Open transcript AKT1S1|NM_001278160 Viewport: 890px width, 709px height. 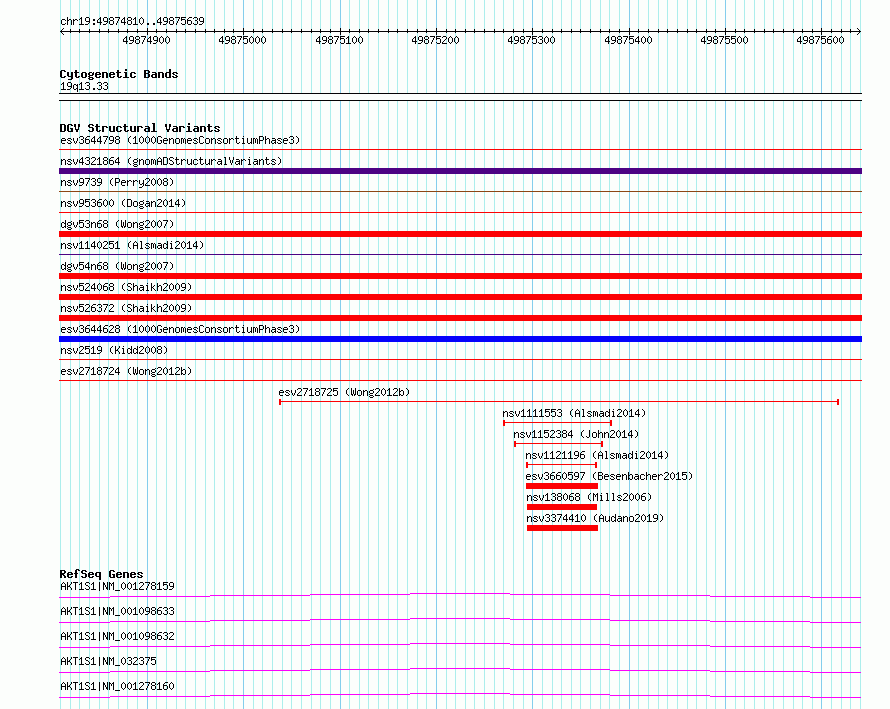(x=117, y=686)
